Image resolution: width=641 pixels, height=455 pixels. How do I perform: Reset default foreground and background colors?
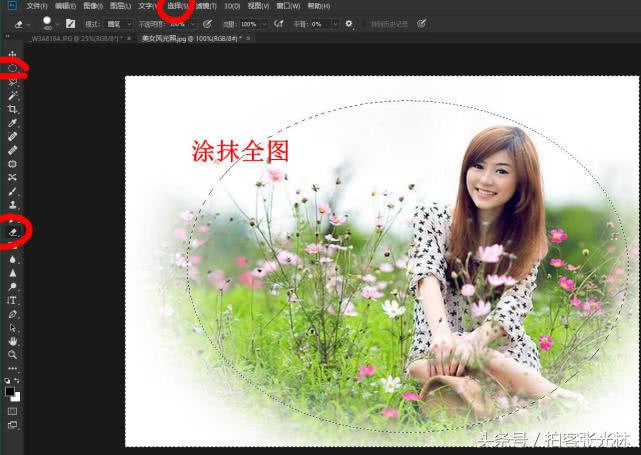(x=7, y=381)
